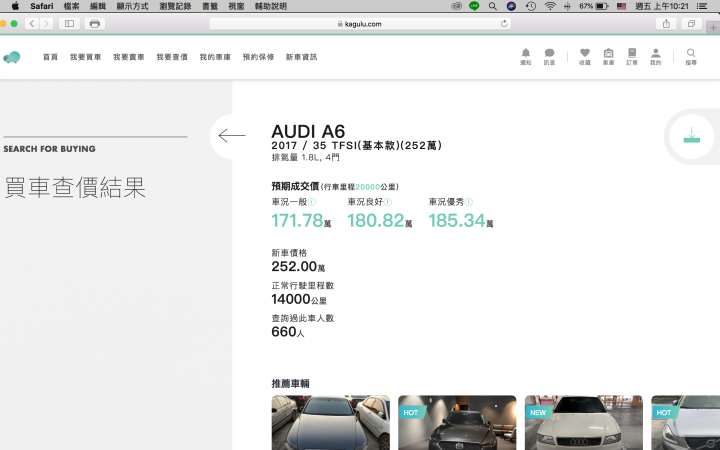This screenshot has height=450, width=720.
Task: Show info for 車況一般 condition
Action: (312, 202)
